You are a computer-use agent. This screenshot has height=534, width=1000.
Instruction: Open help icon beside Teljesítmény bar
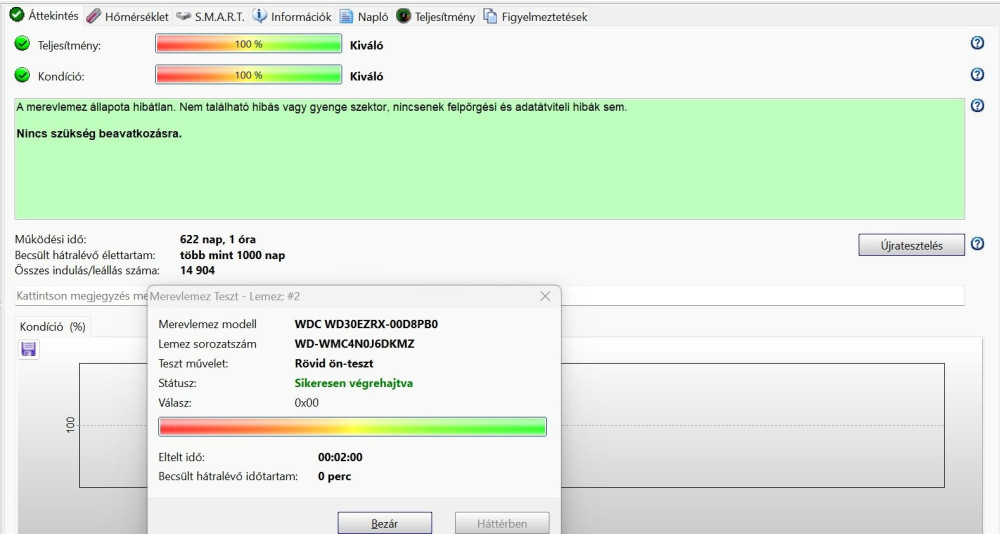click(977, 43)
